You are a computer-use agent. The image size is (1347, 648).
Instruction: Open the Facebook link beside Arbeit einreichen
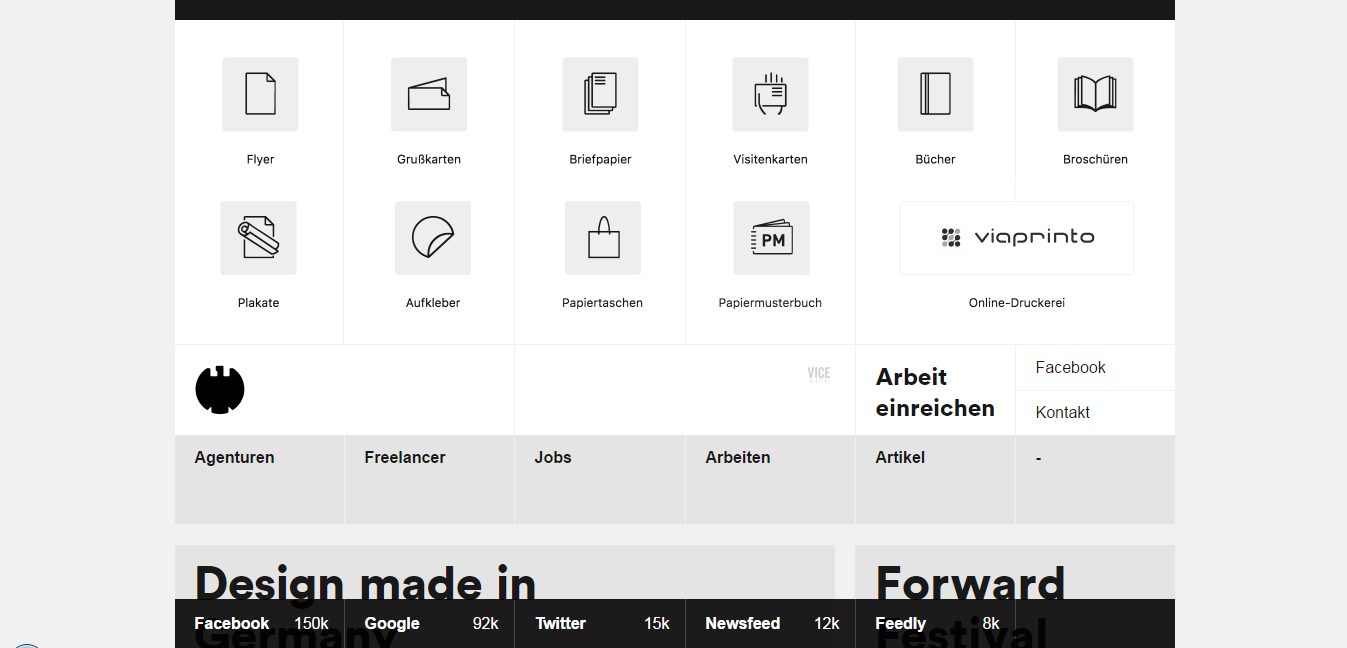pyautogui.click(x=1070, y=367)
